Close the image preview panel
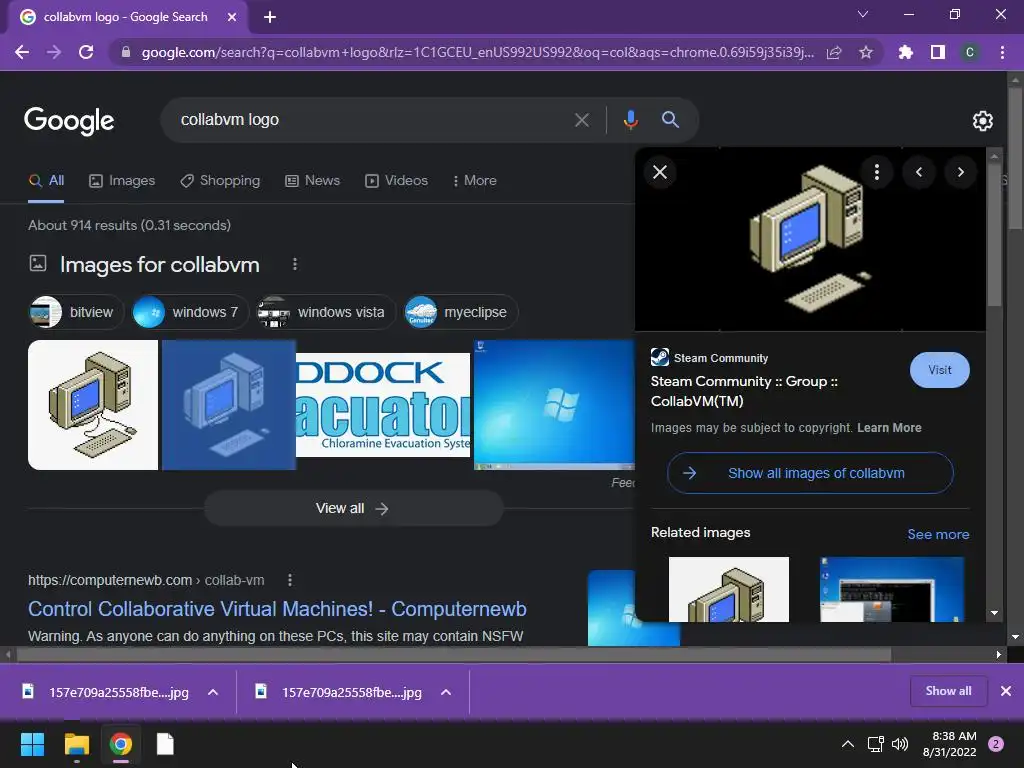 pos(660,172)
